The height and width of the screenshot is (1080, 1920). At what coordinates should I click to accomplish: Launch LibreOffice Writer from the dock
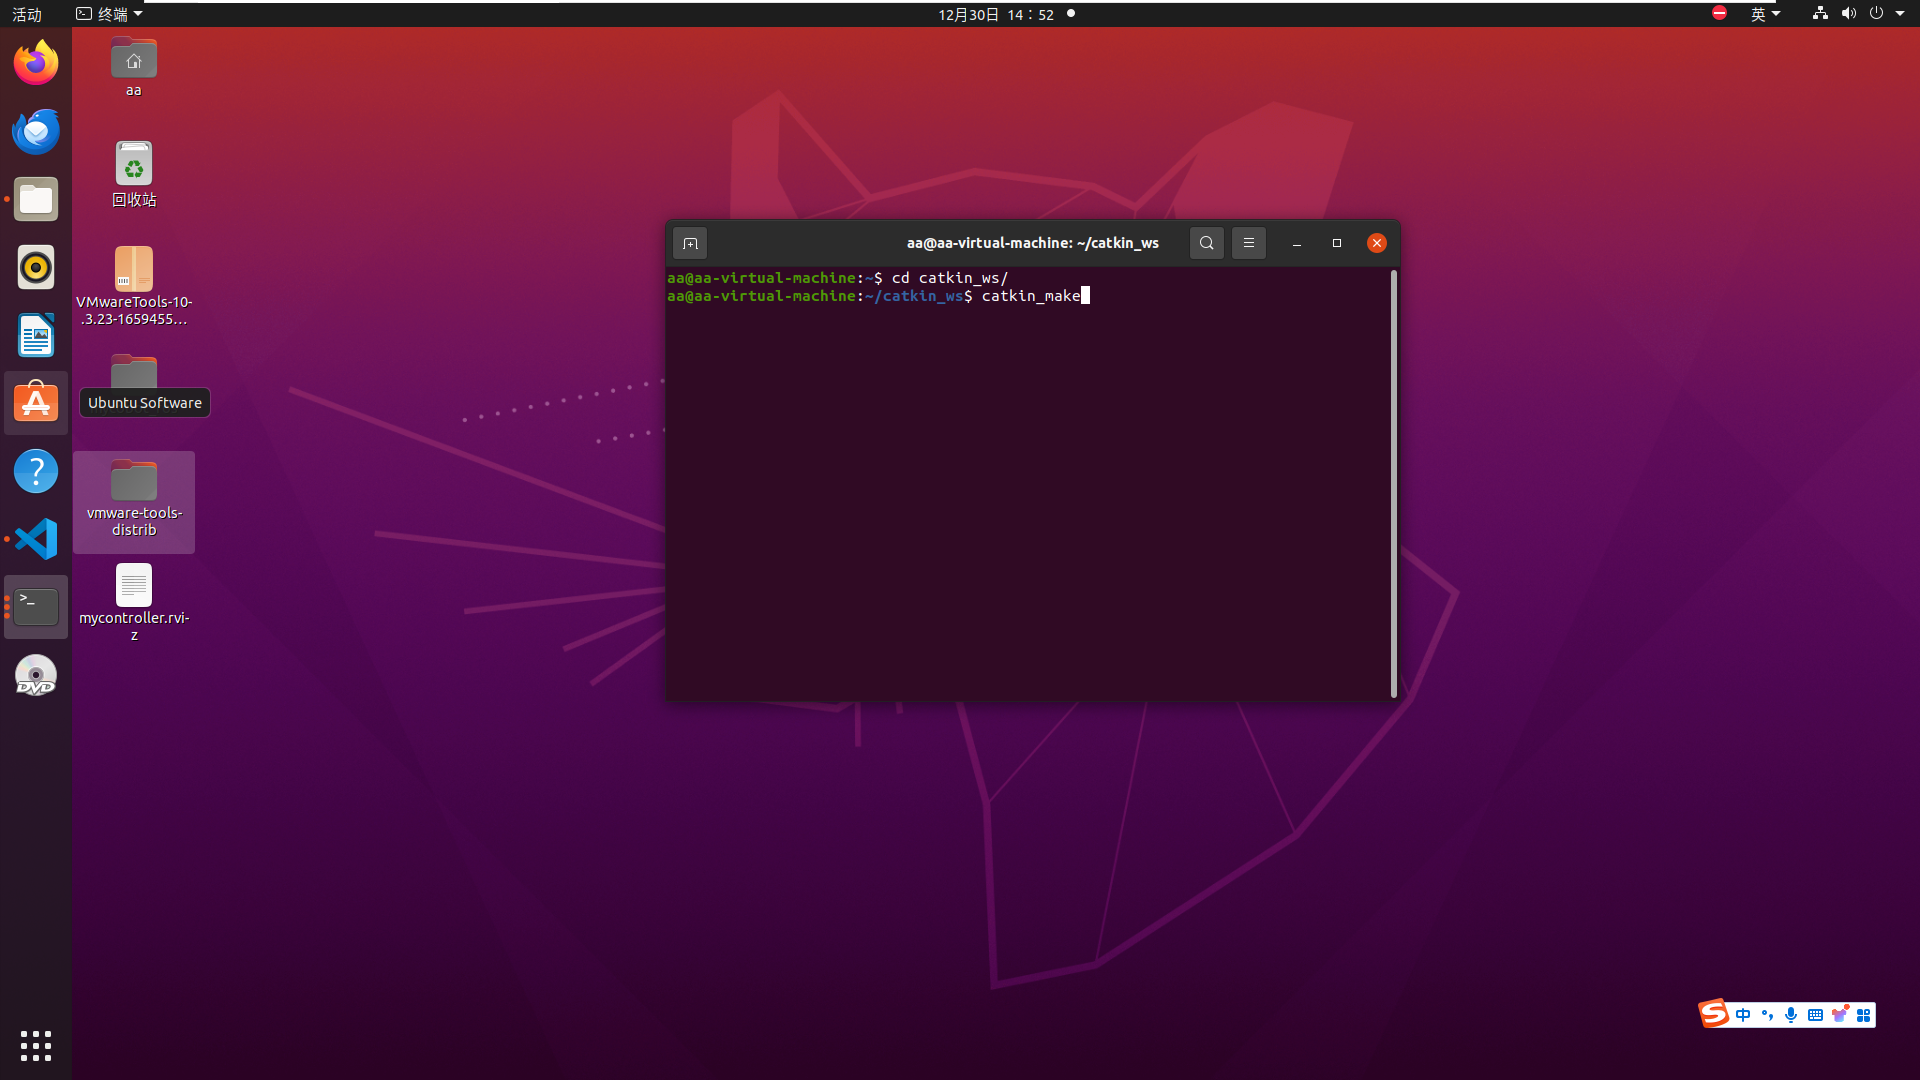click(36, 335)
